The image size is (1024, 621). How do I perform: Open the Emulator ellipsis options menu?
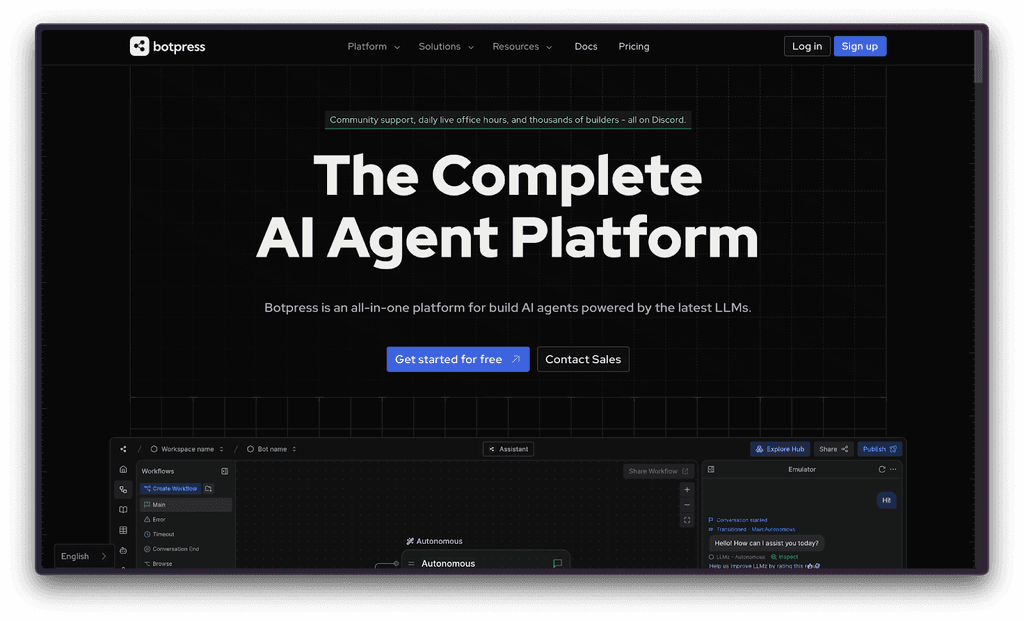[x=893, y=469]
